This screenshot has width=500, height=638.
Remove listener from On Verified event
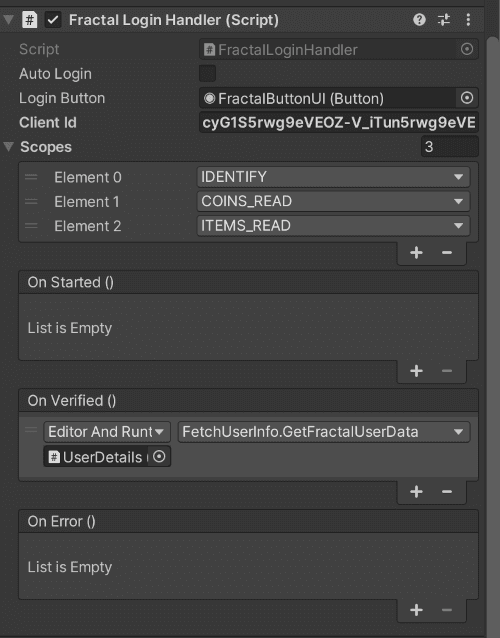[447, 492]
